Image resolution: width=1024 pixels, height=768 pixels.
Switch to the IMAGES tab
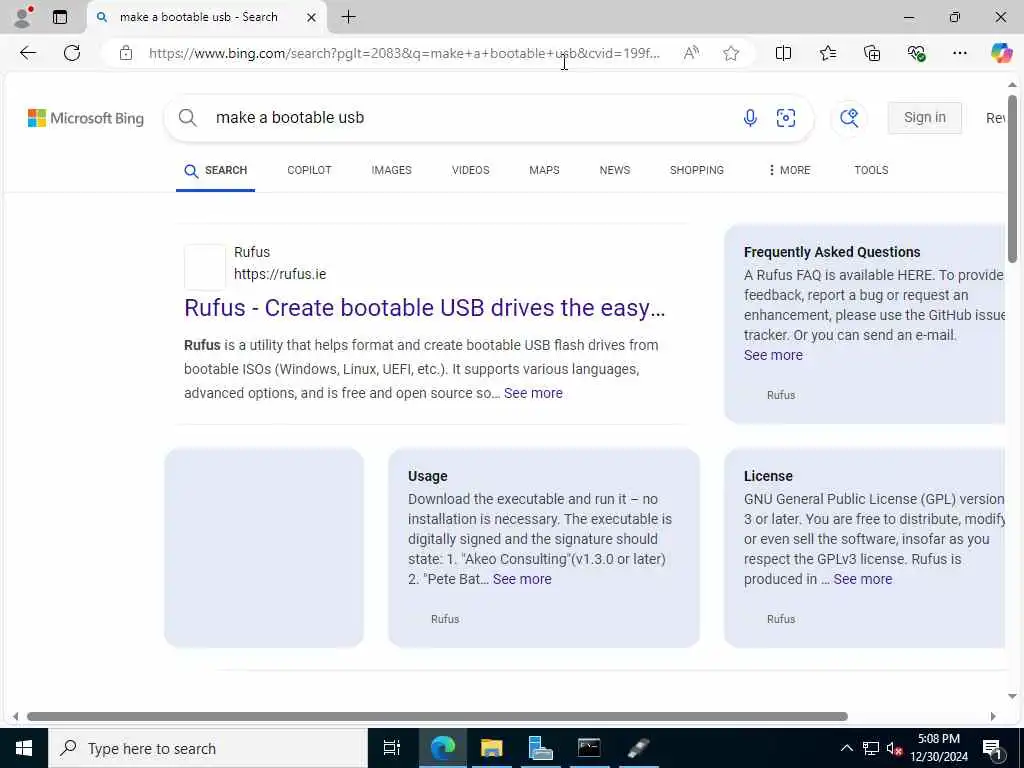(391, 170)
